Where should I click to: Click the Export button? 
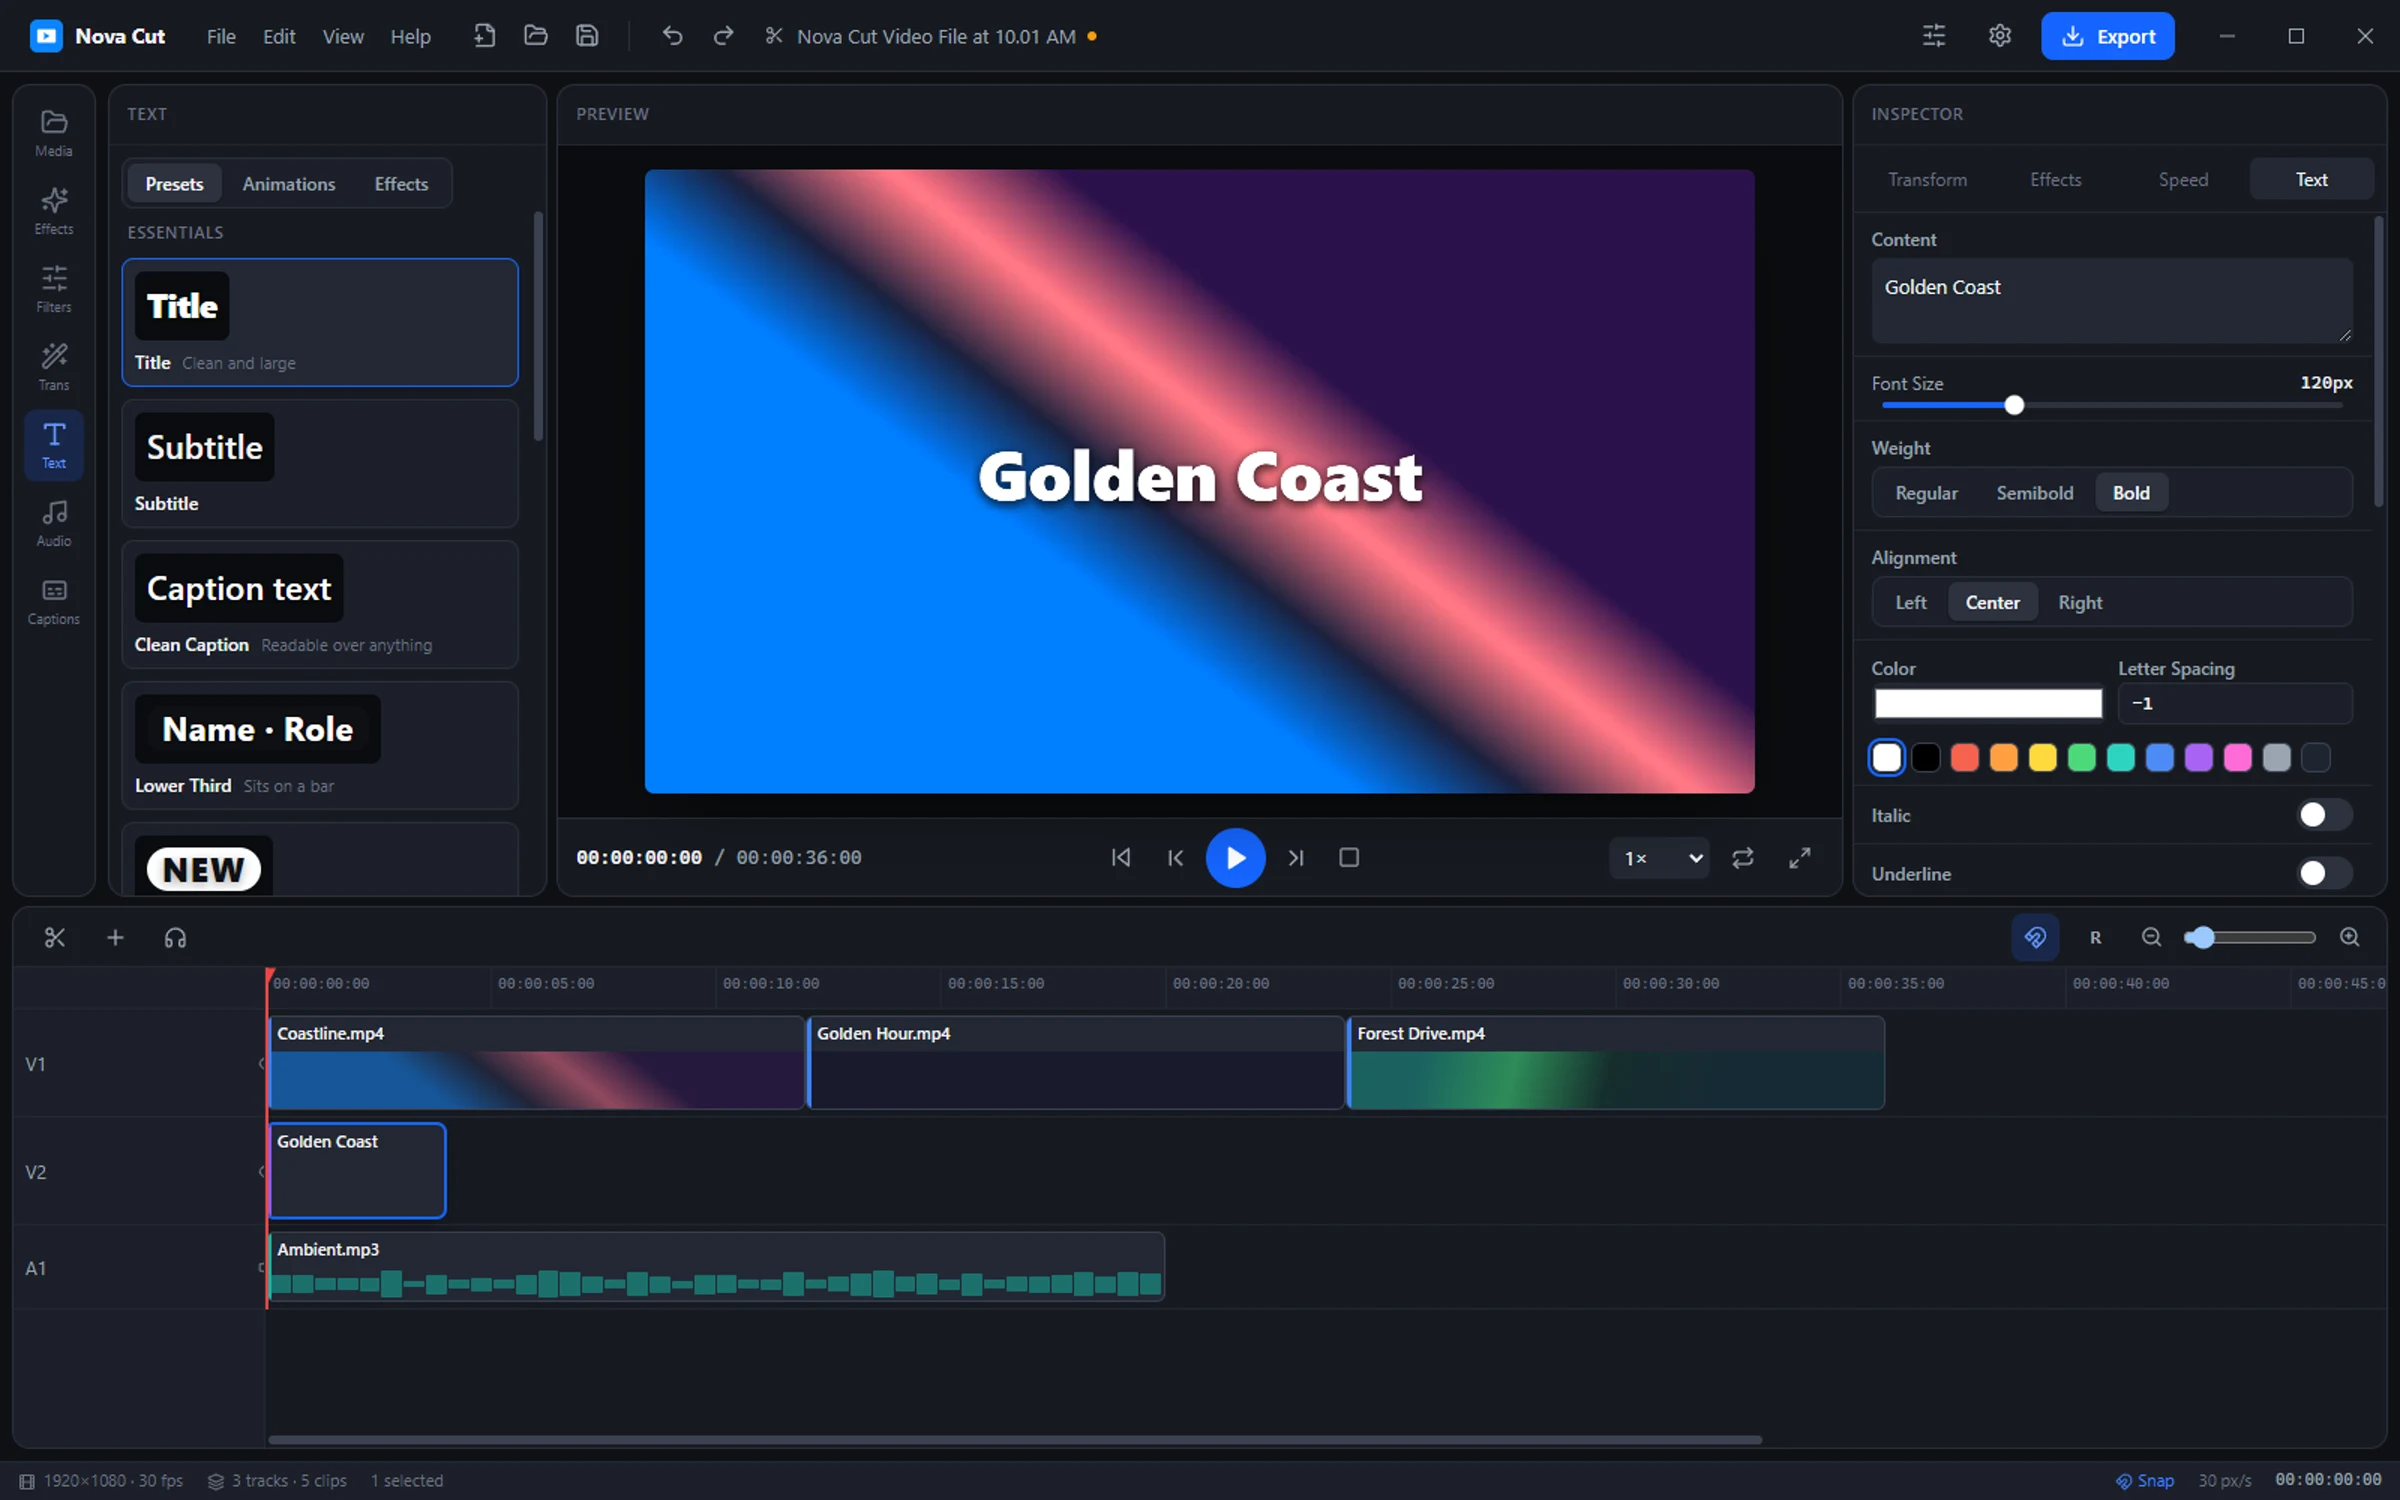(2107, 36)
